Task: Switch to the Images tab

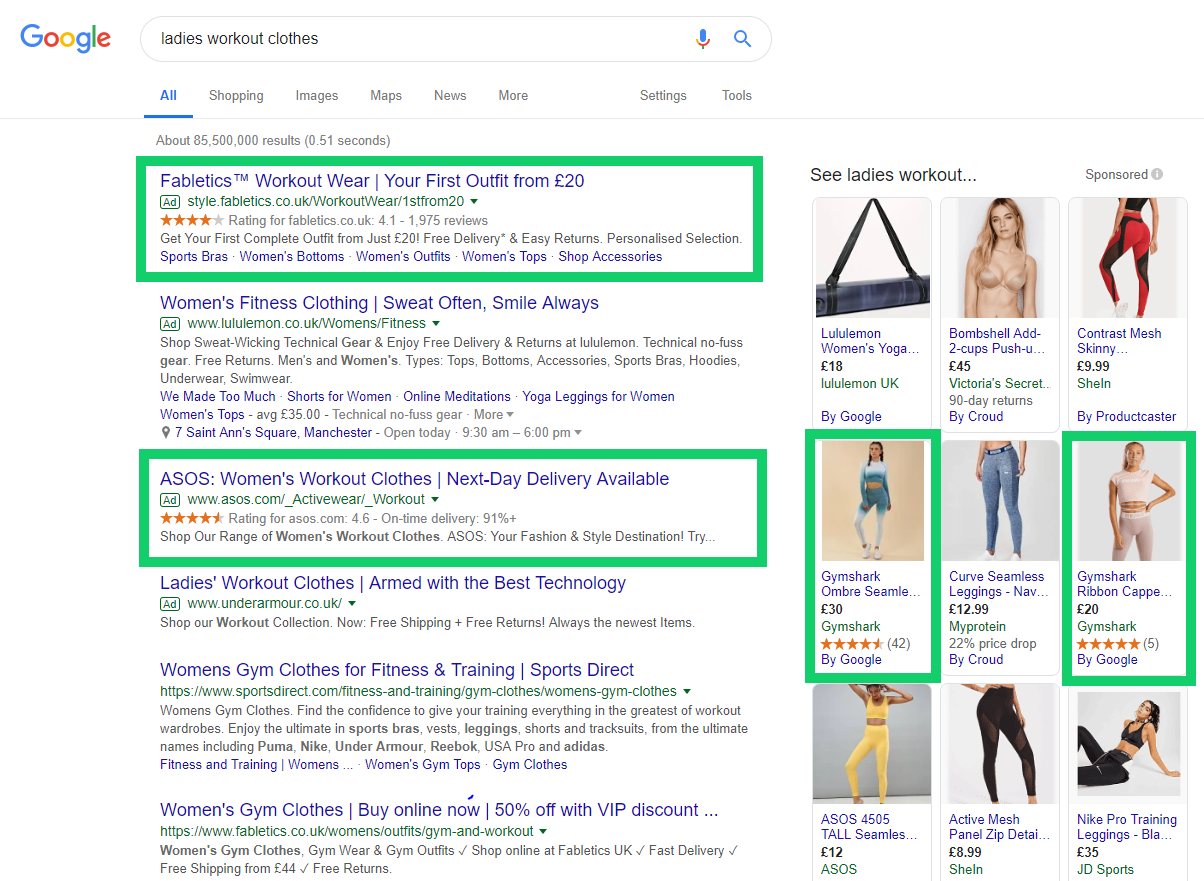Action: click(x=317, y=96)
